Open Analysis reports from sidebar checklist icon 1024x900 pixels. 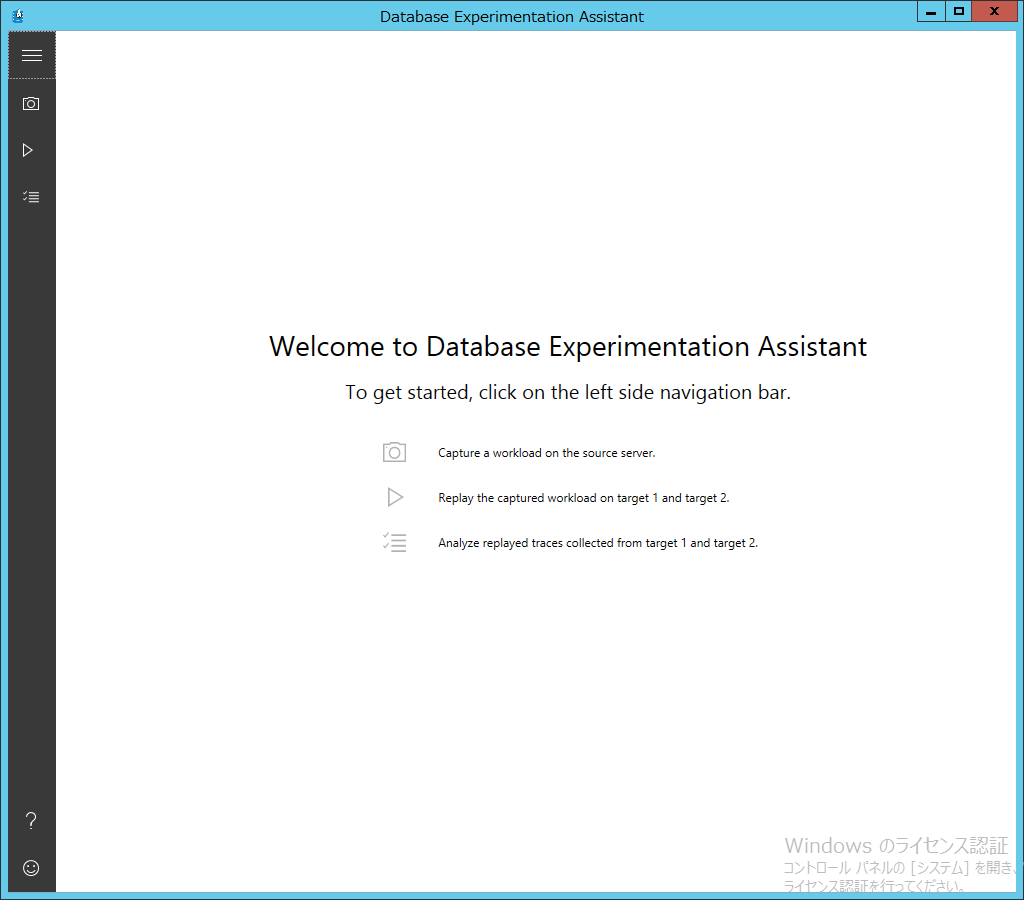pos(31,197)
